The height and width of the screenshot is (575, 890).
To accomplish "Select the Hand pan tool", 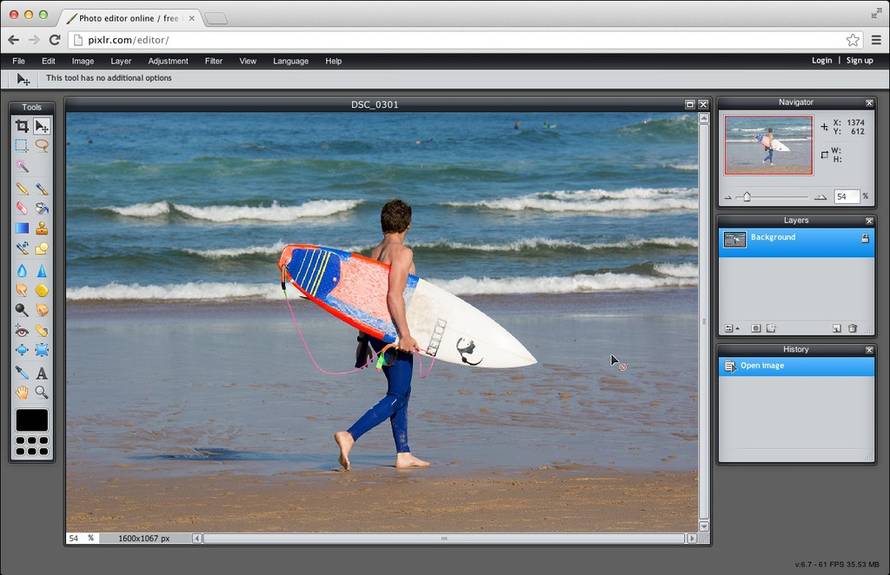I will (x=22, y=392).
